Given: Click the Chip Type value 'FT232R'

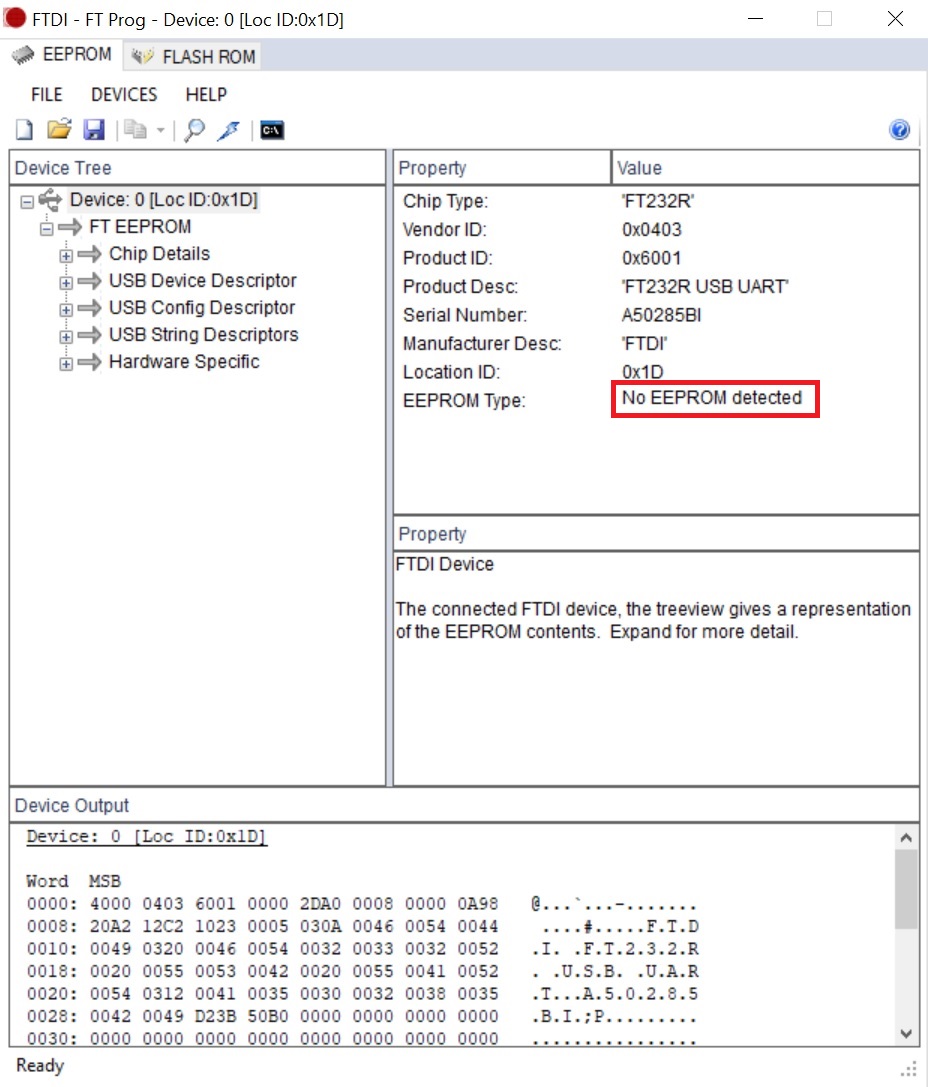Looking at the screenshot, I should point(658,201).
